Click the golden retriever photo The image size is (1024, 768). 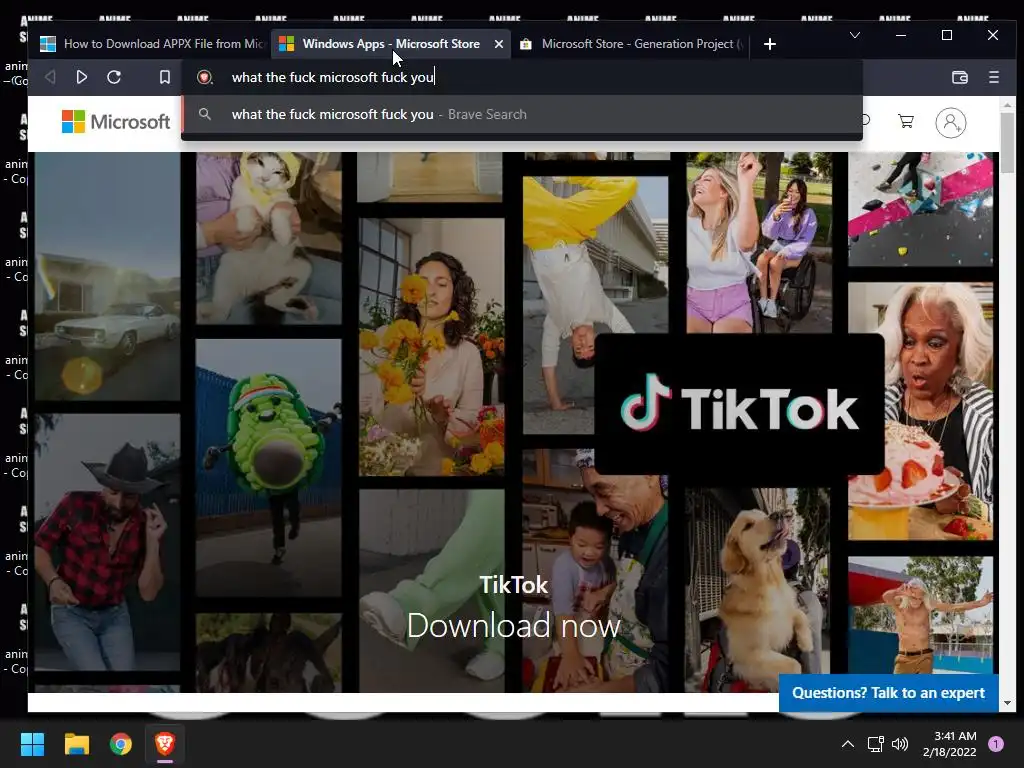pos(757,590)
